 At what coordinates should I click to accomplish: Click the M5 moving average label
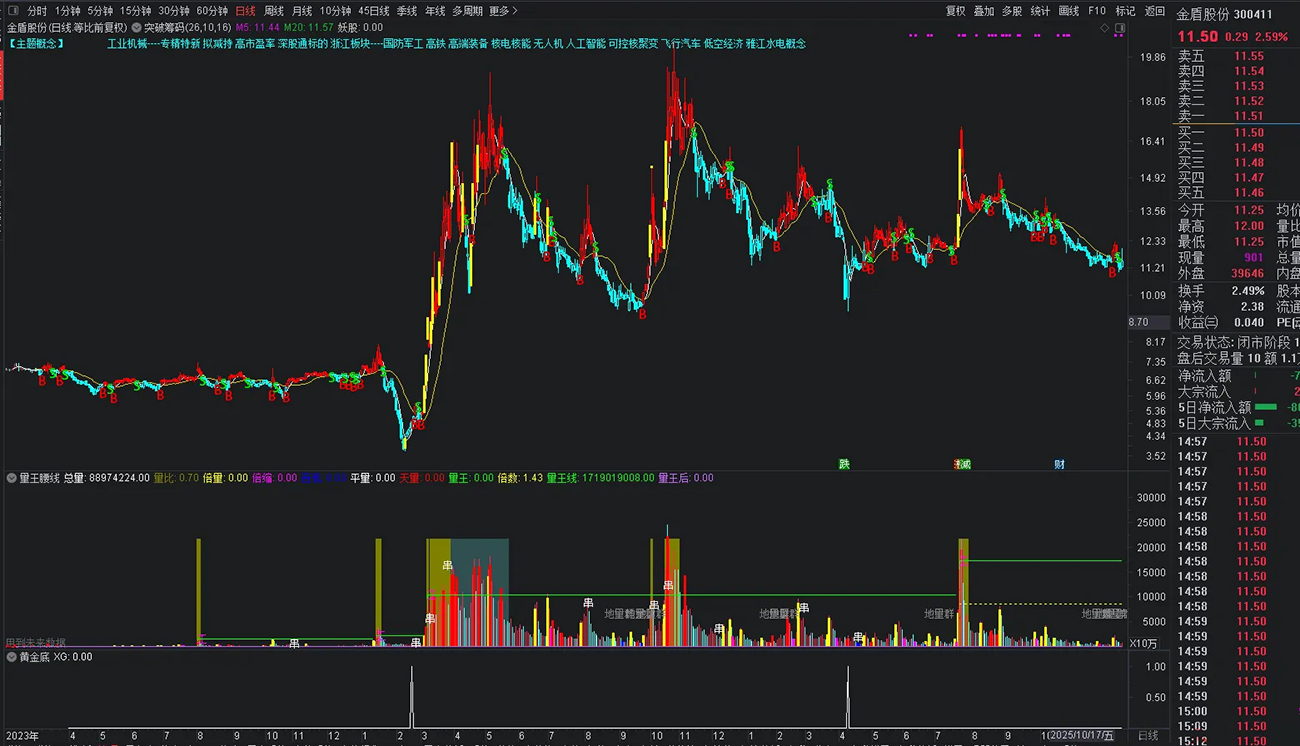(257, 28)
